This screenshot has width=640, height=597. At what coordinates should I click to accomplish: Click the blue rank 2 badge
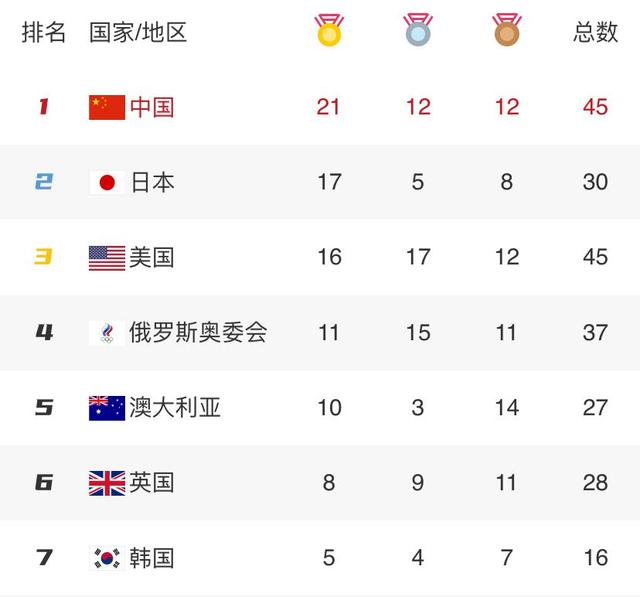(x=43, y=182)
